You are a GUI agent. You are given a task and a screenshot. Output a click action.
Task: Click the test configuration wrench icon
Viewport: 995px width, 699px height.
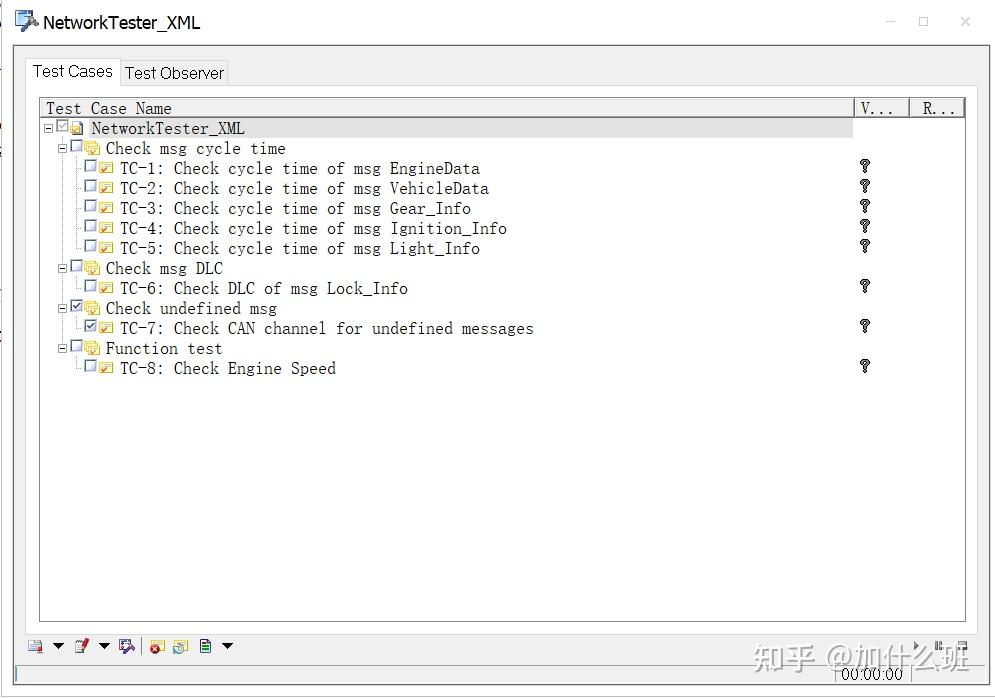tap(127, 646)
